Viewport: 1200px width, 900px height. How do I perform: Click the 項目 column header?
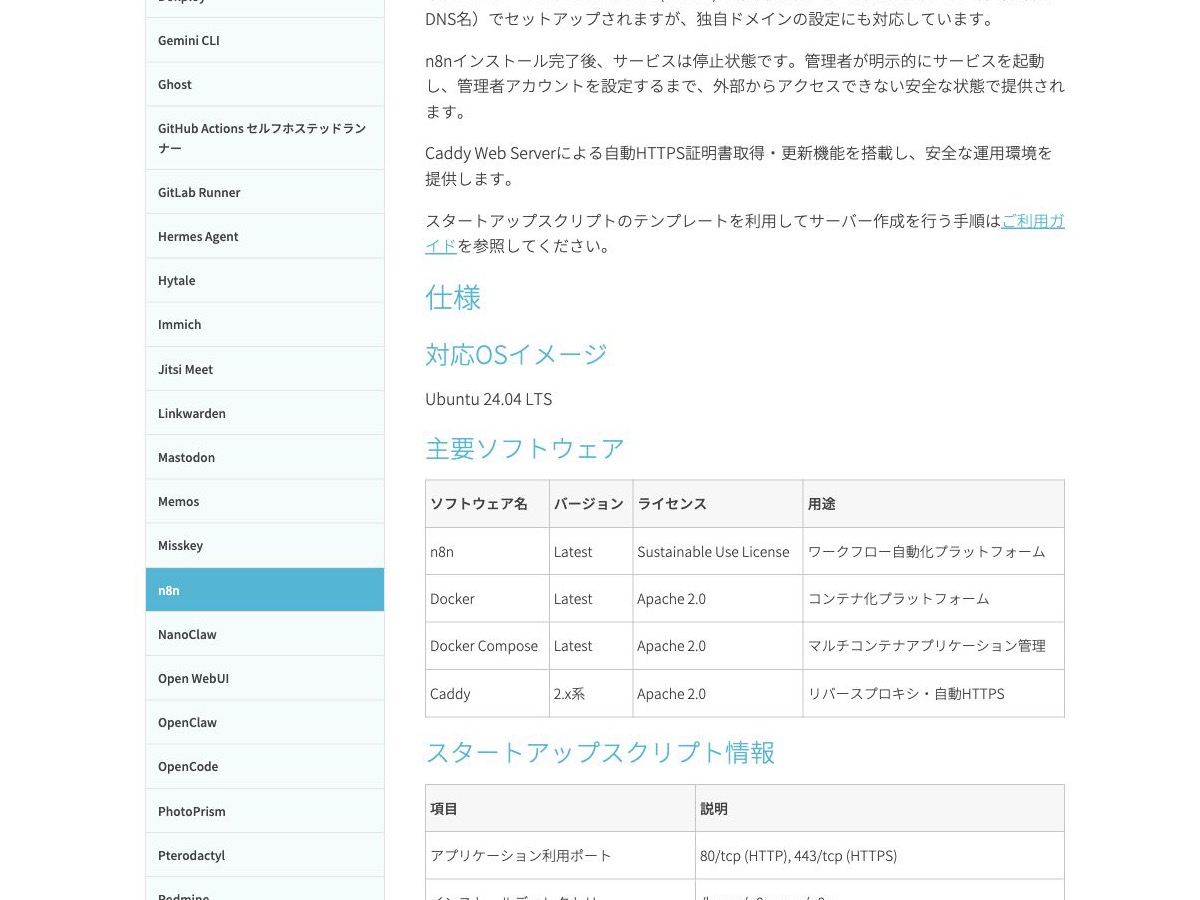coord(560,808)
